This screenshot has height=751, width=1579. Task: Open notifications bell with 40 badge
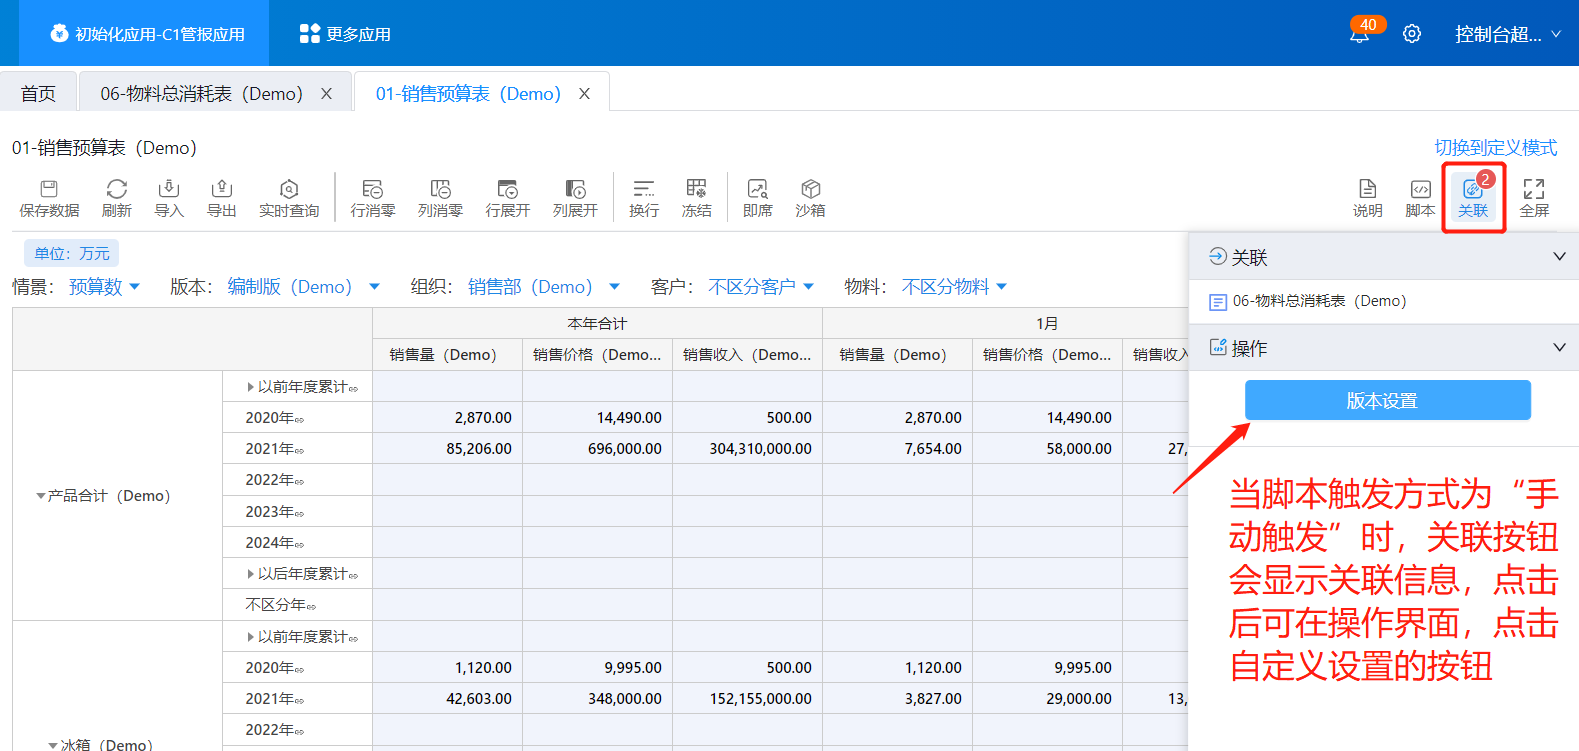1359,34
